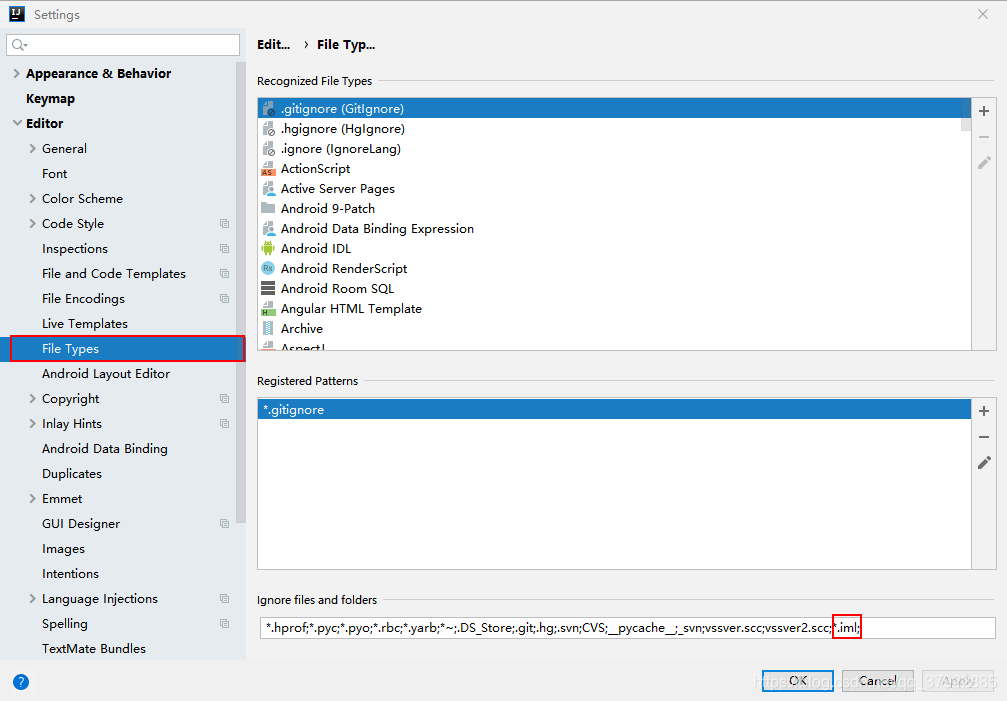The height and width of the screenshot is (701, 1007).
Task: Click the project icon beside Inlay Hints
Action: pos(224,424)
